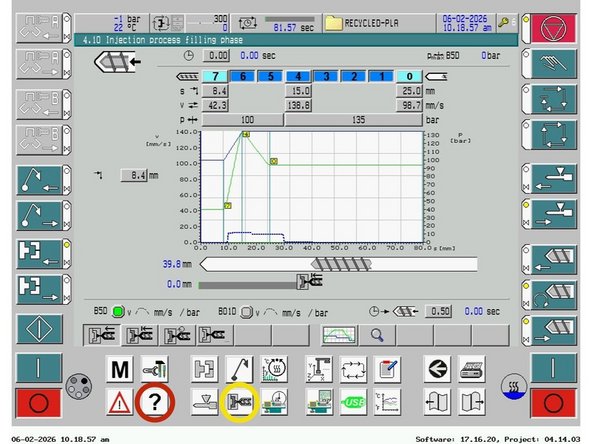Screen dimensions: 592x444
Task: Open the cycle sequence editor icon
Action: tap(353, 369)
